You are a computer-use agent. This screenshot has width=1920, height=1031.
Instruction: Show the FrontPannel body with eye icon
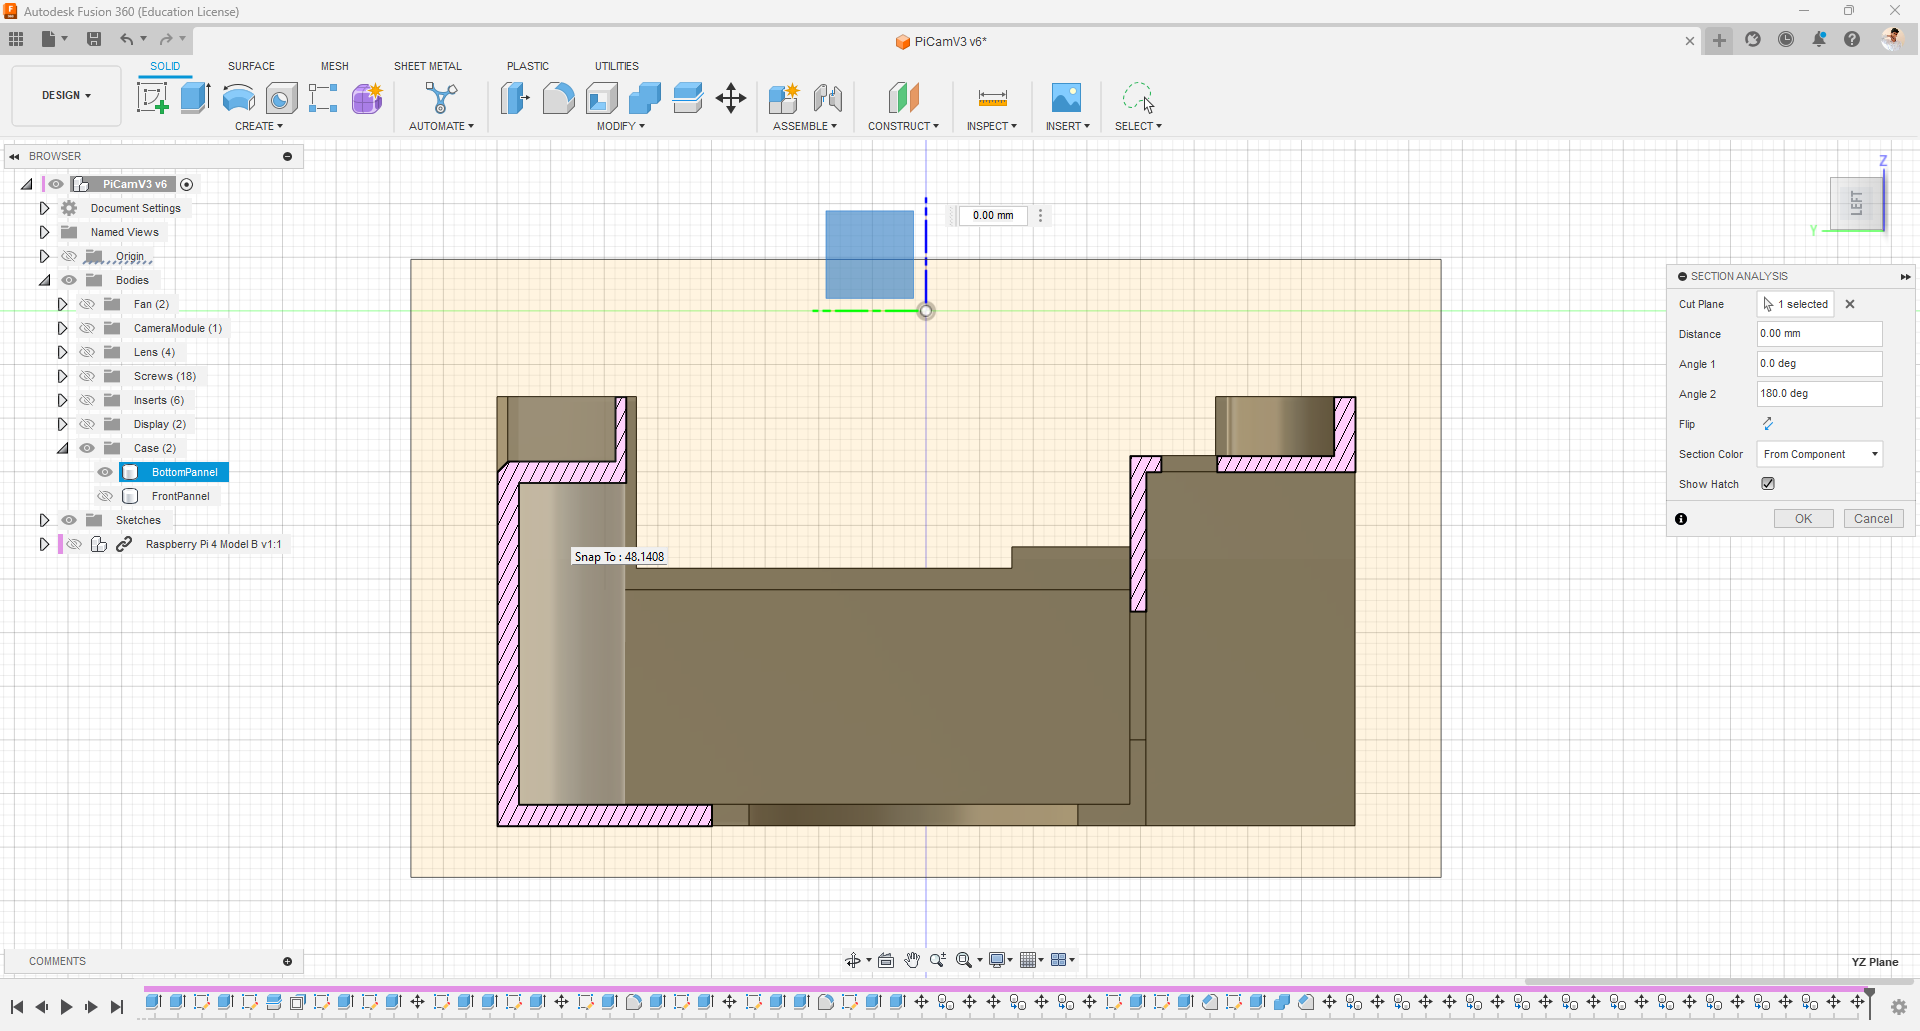(x=105, y=496)
